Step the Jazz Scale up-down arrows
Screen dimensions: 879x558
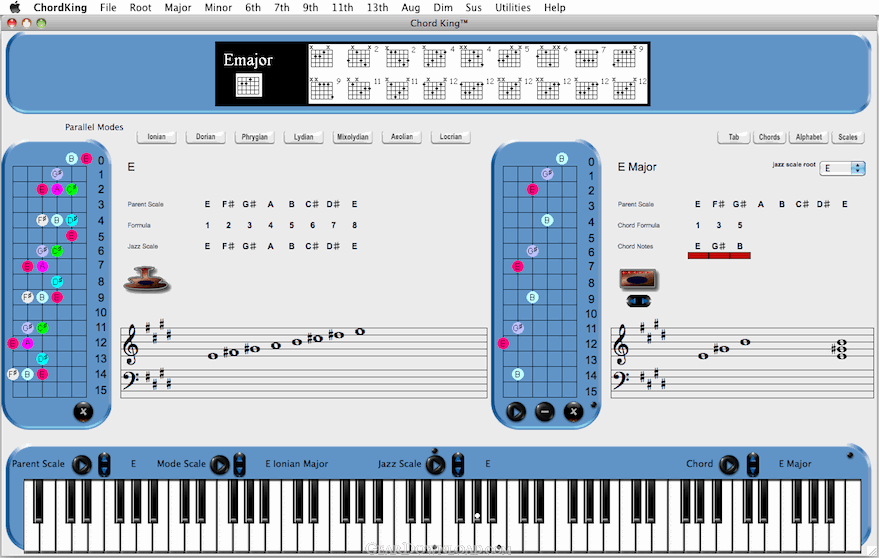pos(458,465)
